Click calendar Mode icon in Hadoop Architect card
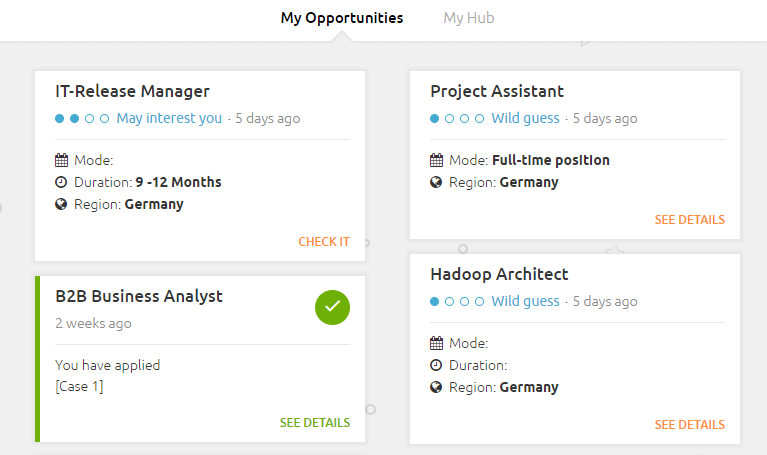Image resolution: width=767 pixels, height=455 pixels. tap(436, 343)
